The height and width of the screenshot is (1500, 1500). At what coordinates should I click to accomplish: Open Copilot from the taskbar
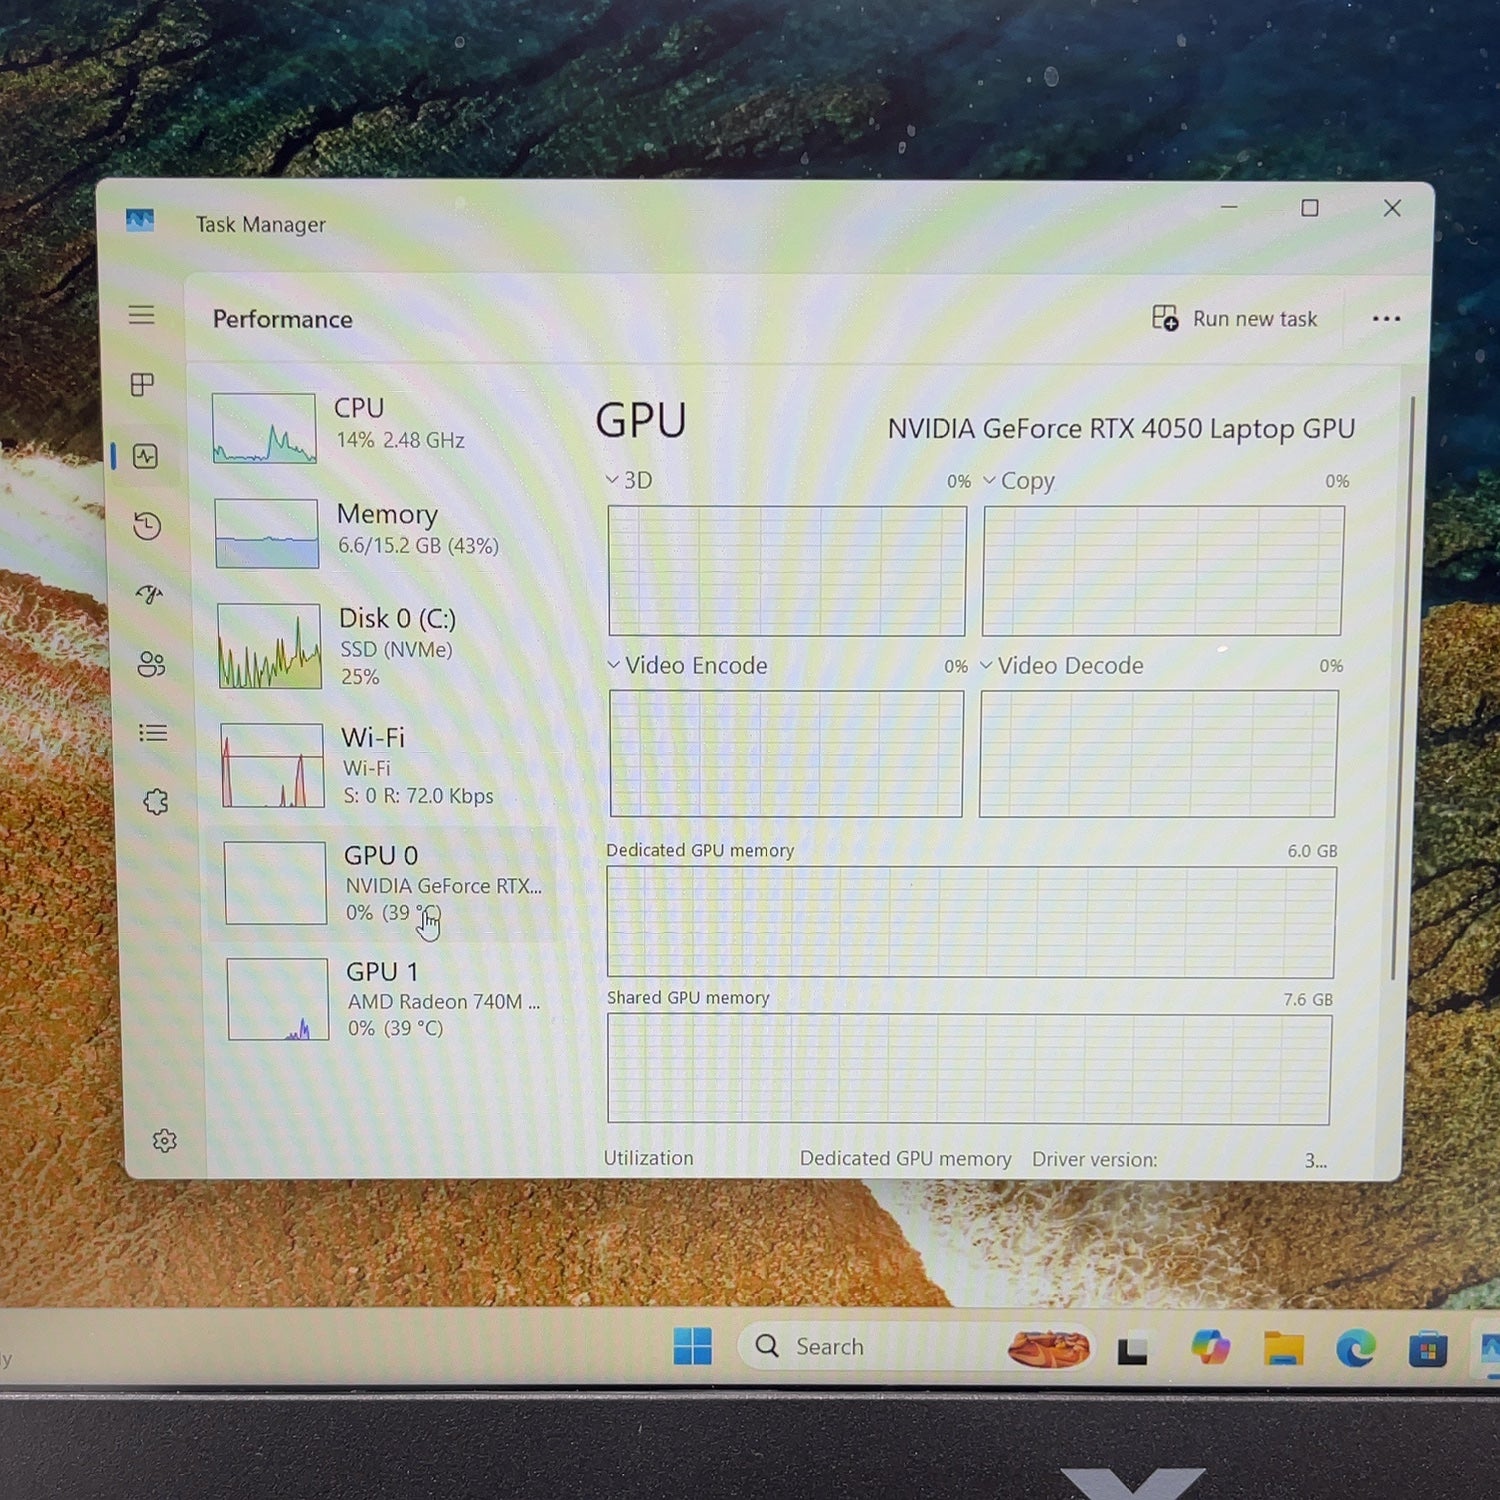coord(1210,1348)
